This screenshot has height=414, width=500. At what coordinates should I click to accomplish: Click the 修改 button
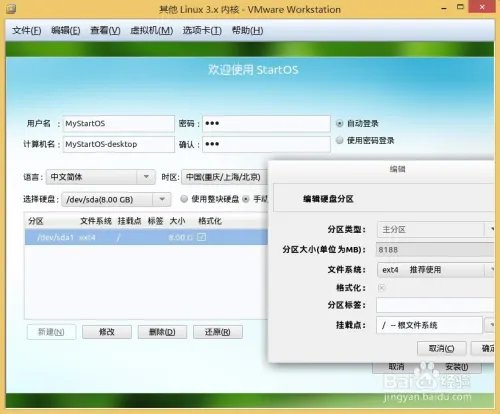[x=107, y=332]
